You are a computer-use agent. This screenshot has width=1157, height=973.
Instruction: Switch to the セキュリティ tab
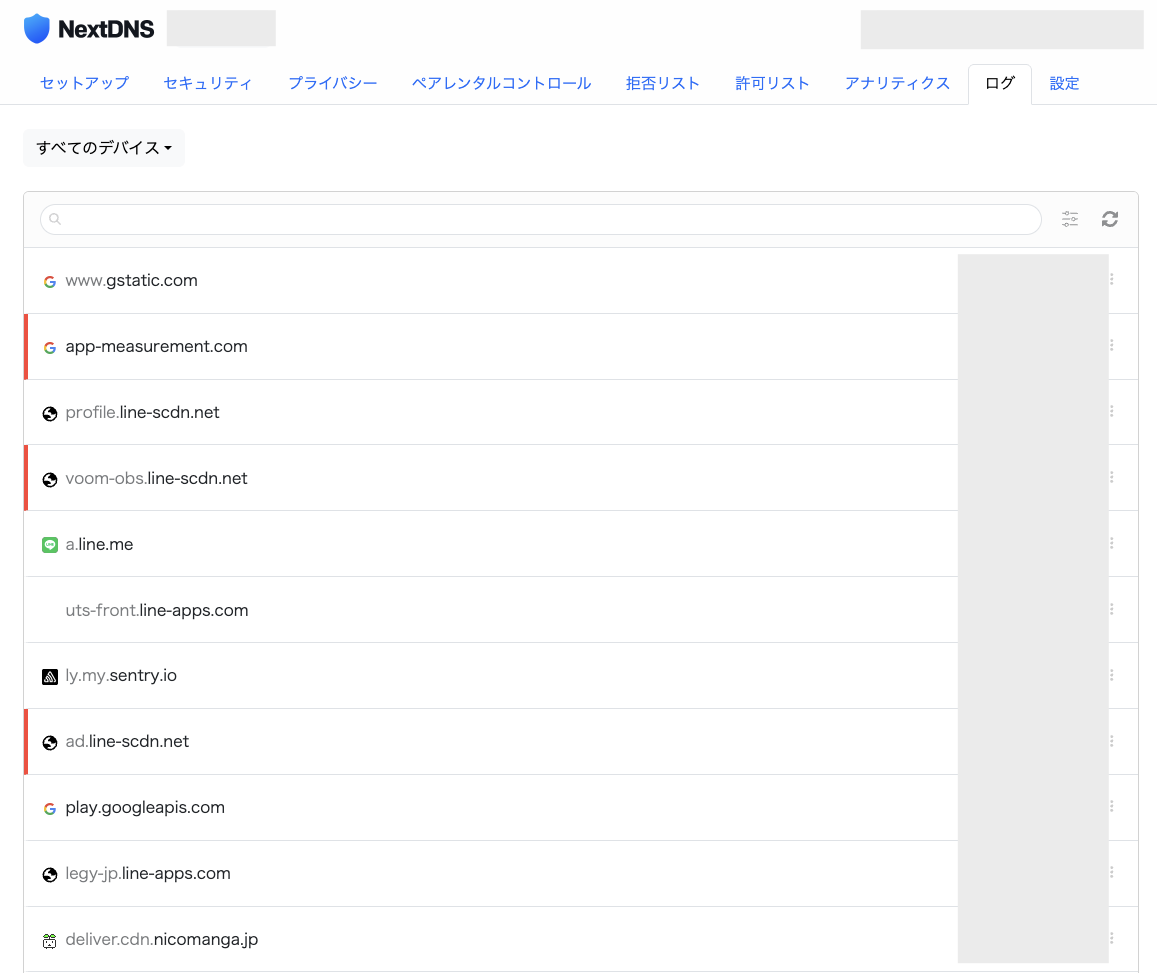[208, 83]
